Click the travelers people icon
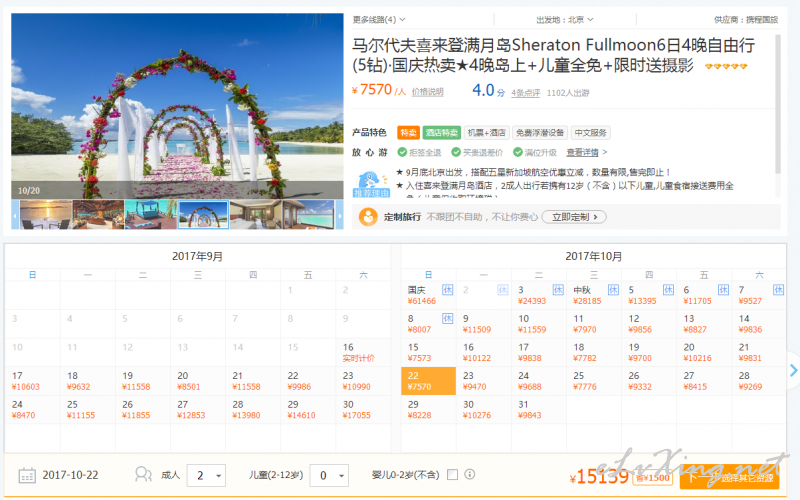This screenshot has height=500, width=800. (x=143, y=474)
